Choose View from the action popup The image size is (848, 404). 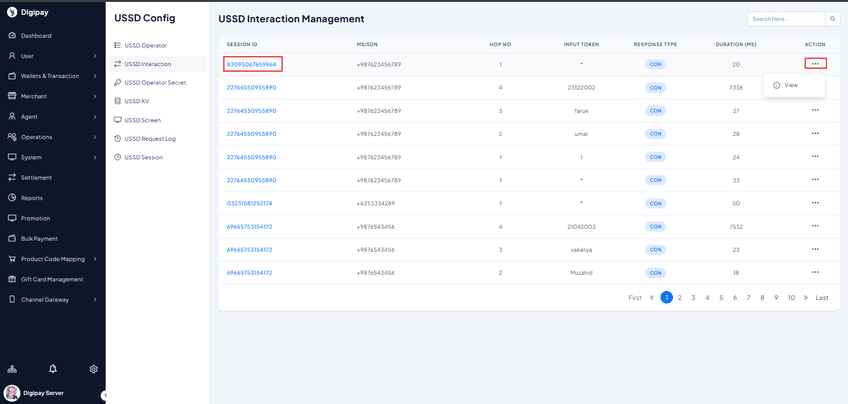[794, 85]
